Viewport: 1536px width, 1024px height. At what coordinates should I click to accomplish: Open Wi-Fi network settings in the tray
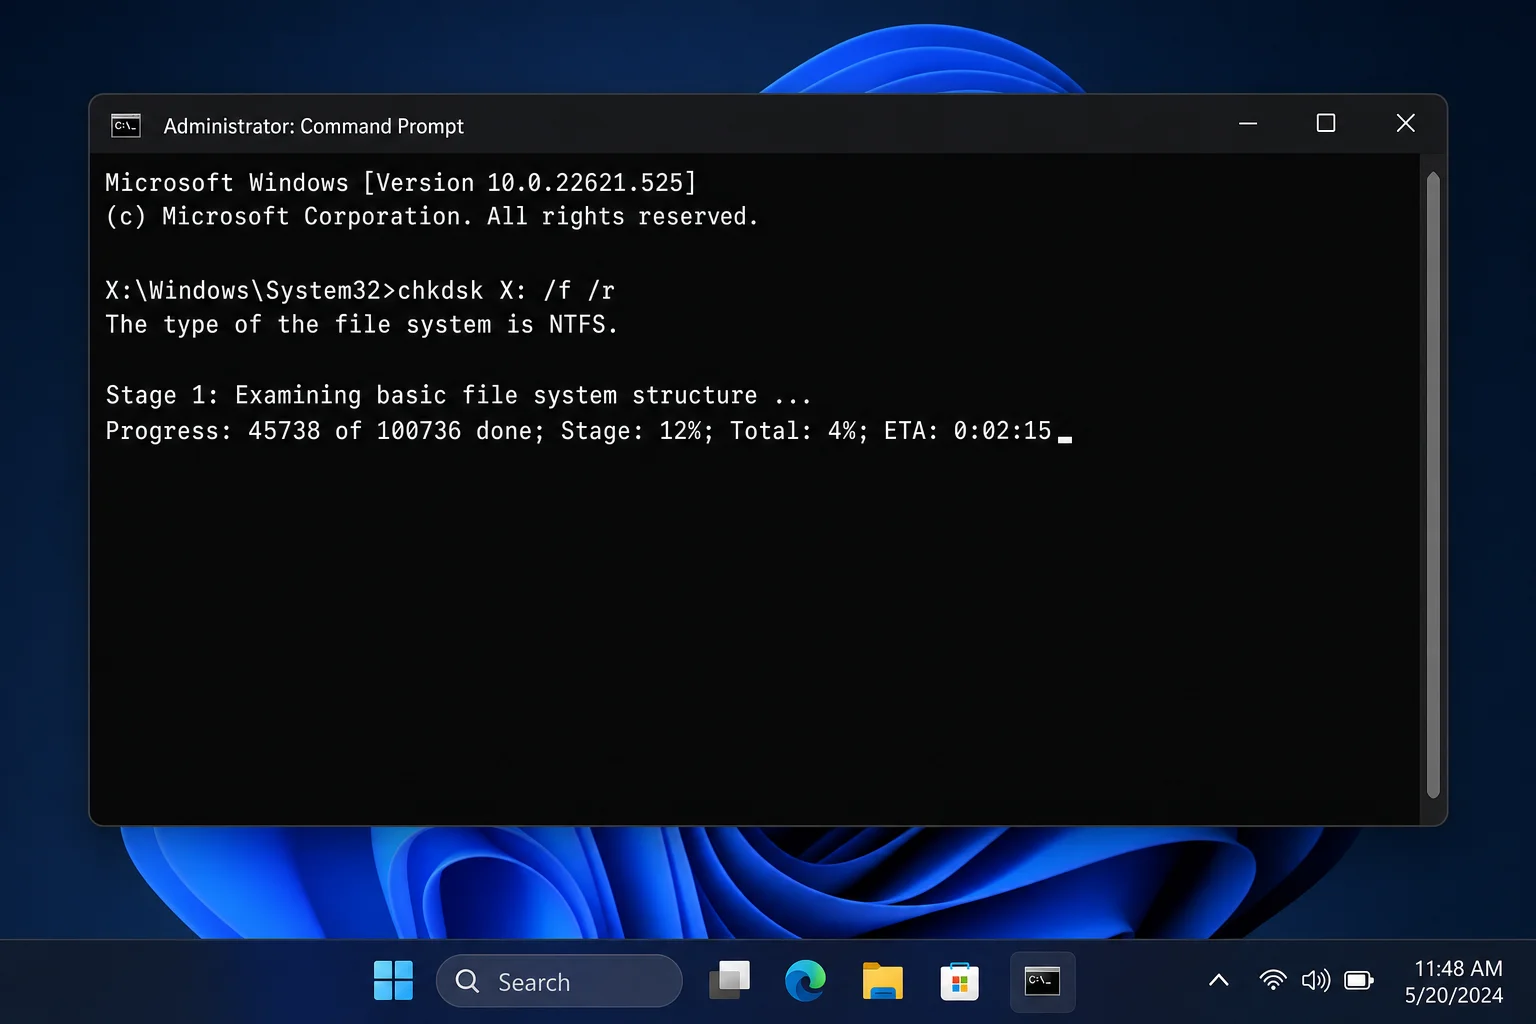[x=1272, y=981]
